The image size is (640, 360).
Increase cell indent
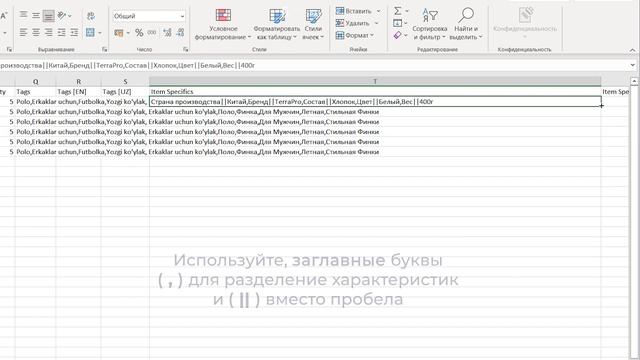[74, 32]
